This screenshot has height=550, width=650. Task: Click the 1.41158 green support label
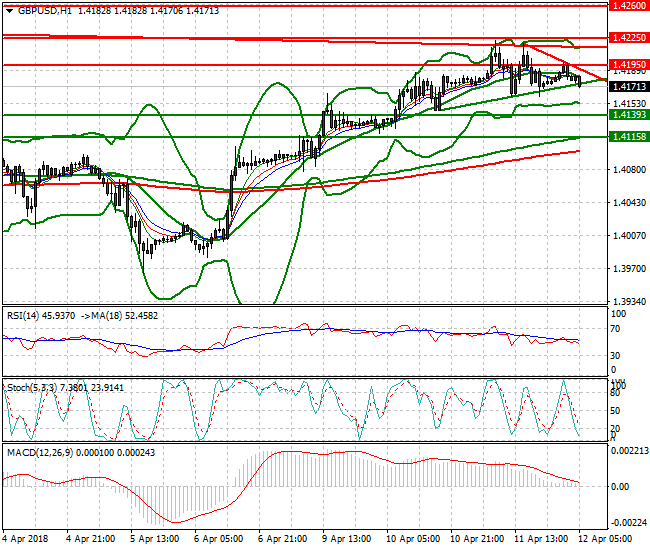click(x=629, y=136)
